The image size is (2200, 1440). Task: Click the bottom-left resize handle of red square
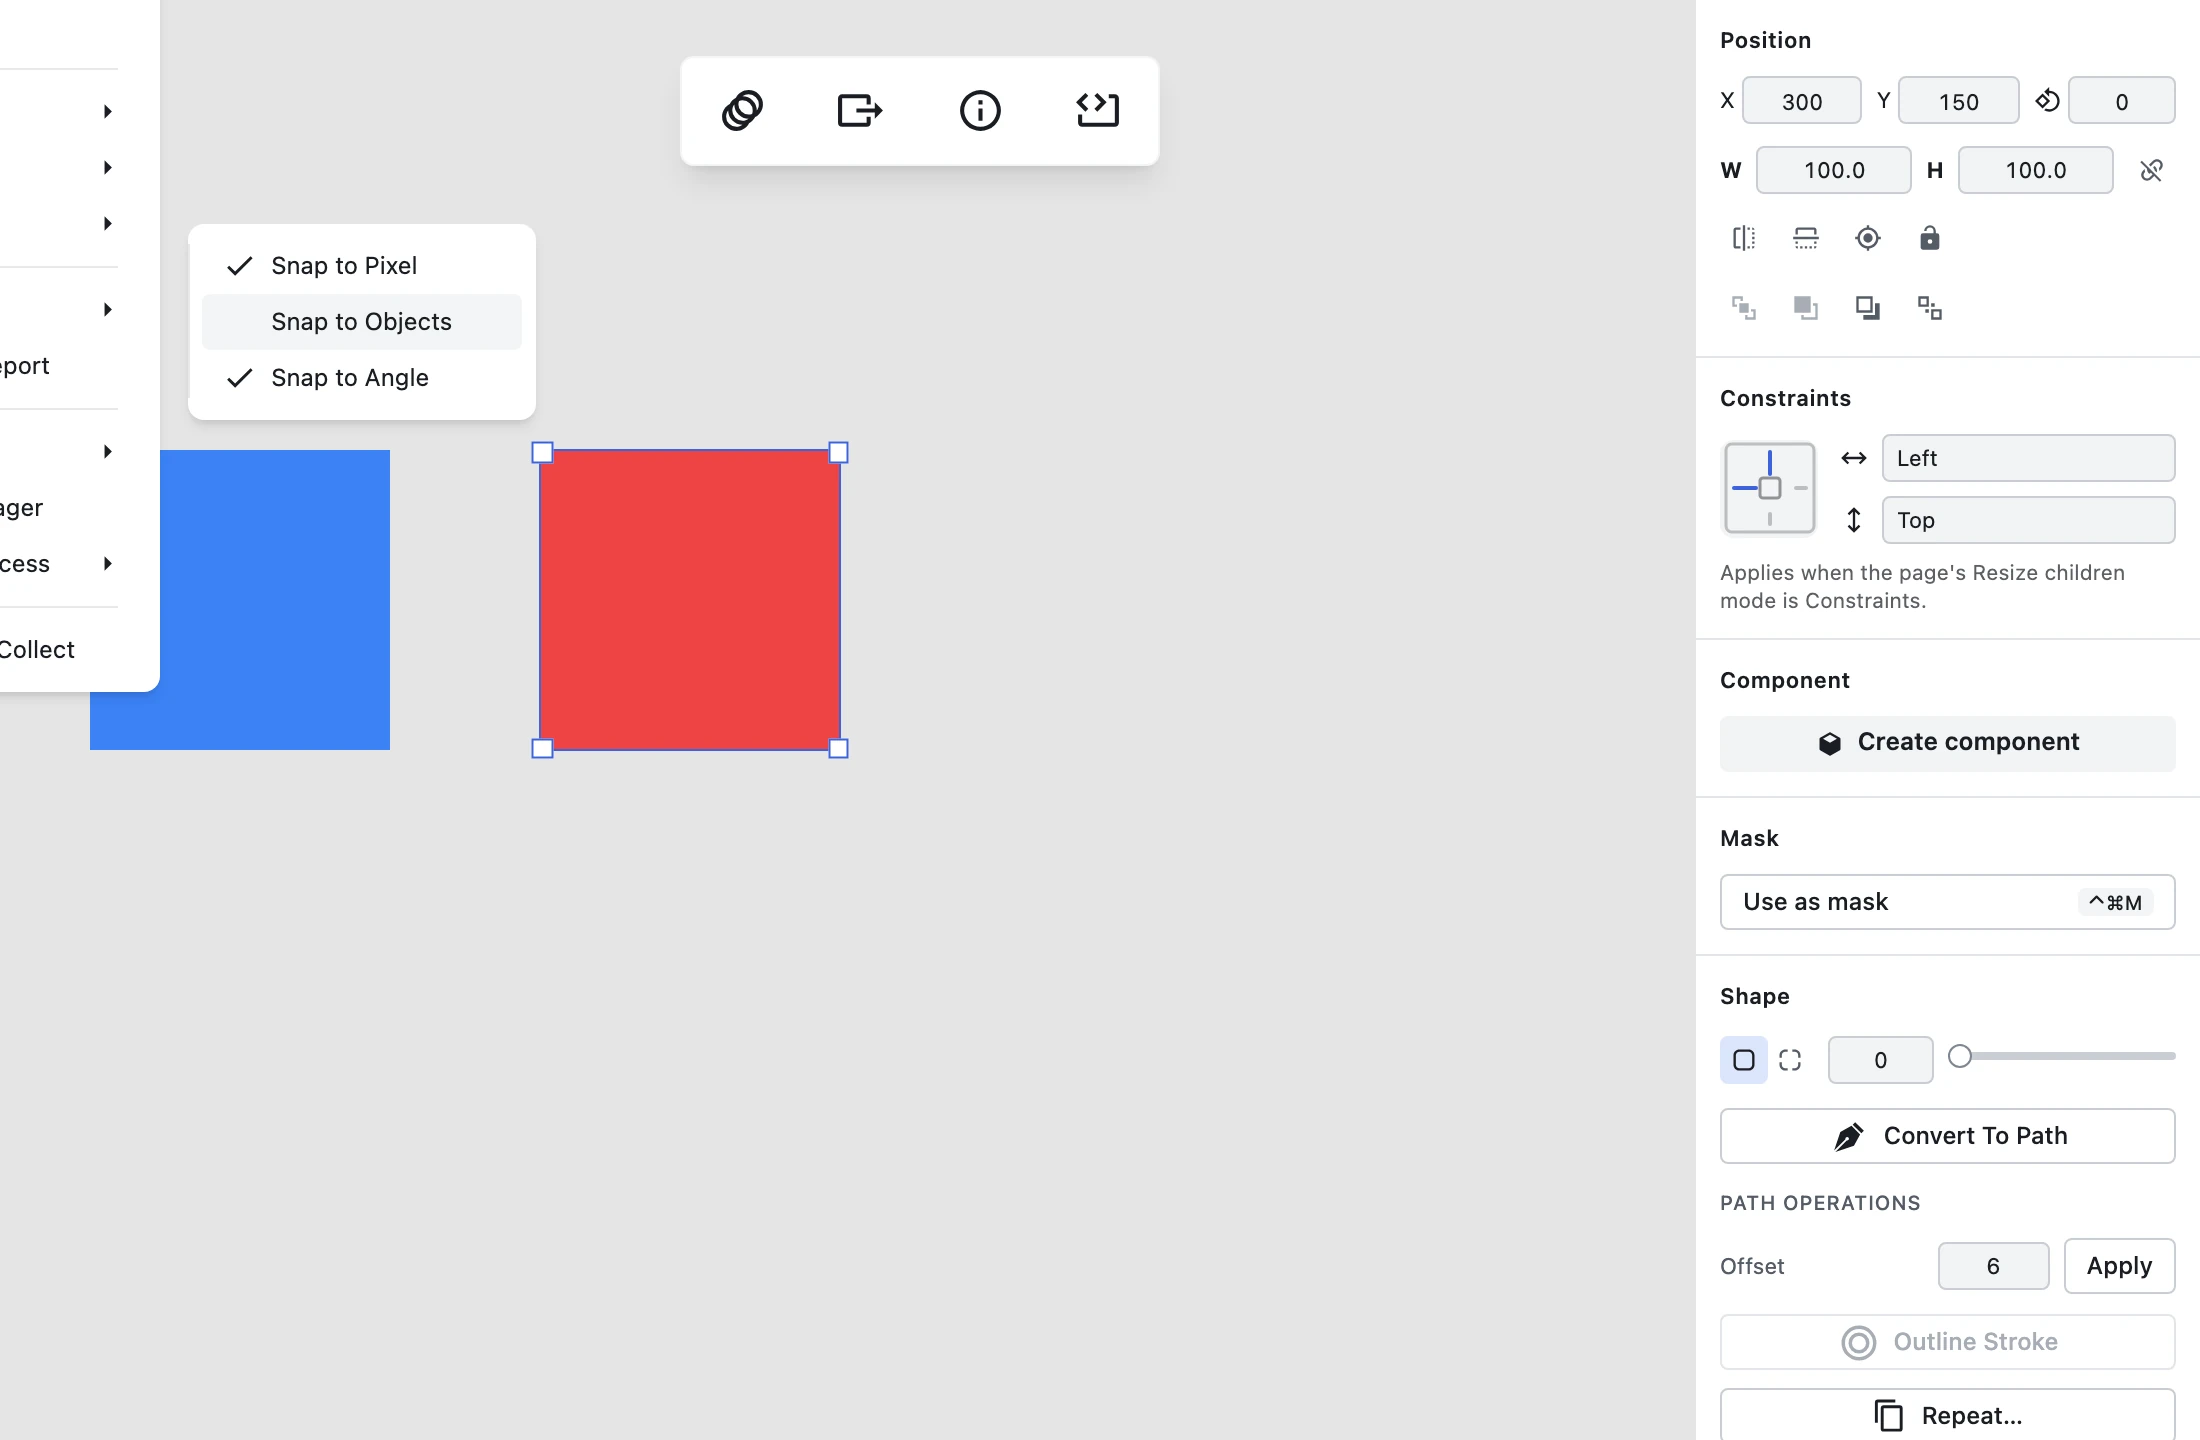pos(542,748)
